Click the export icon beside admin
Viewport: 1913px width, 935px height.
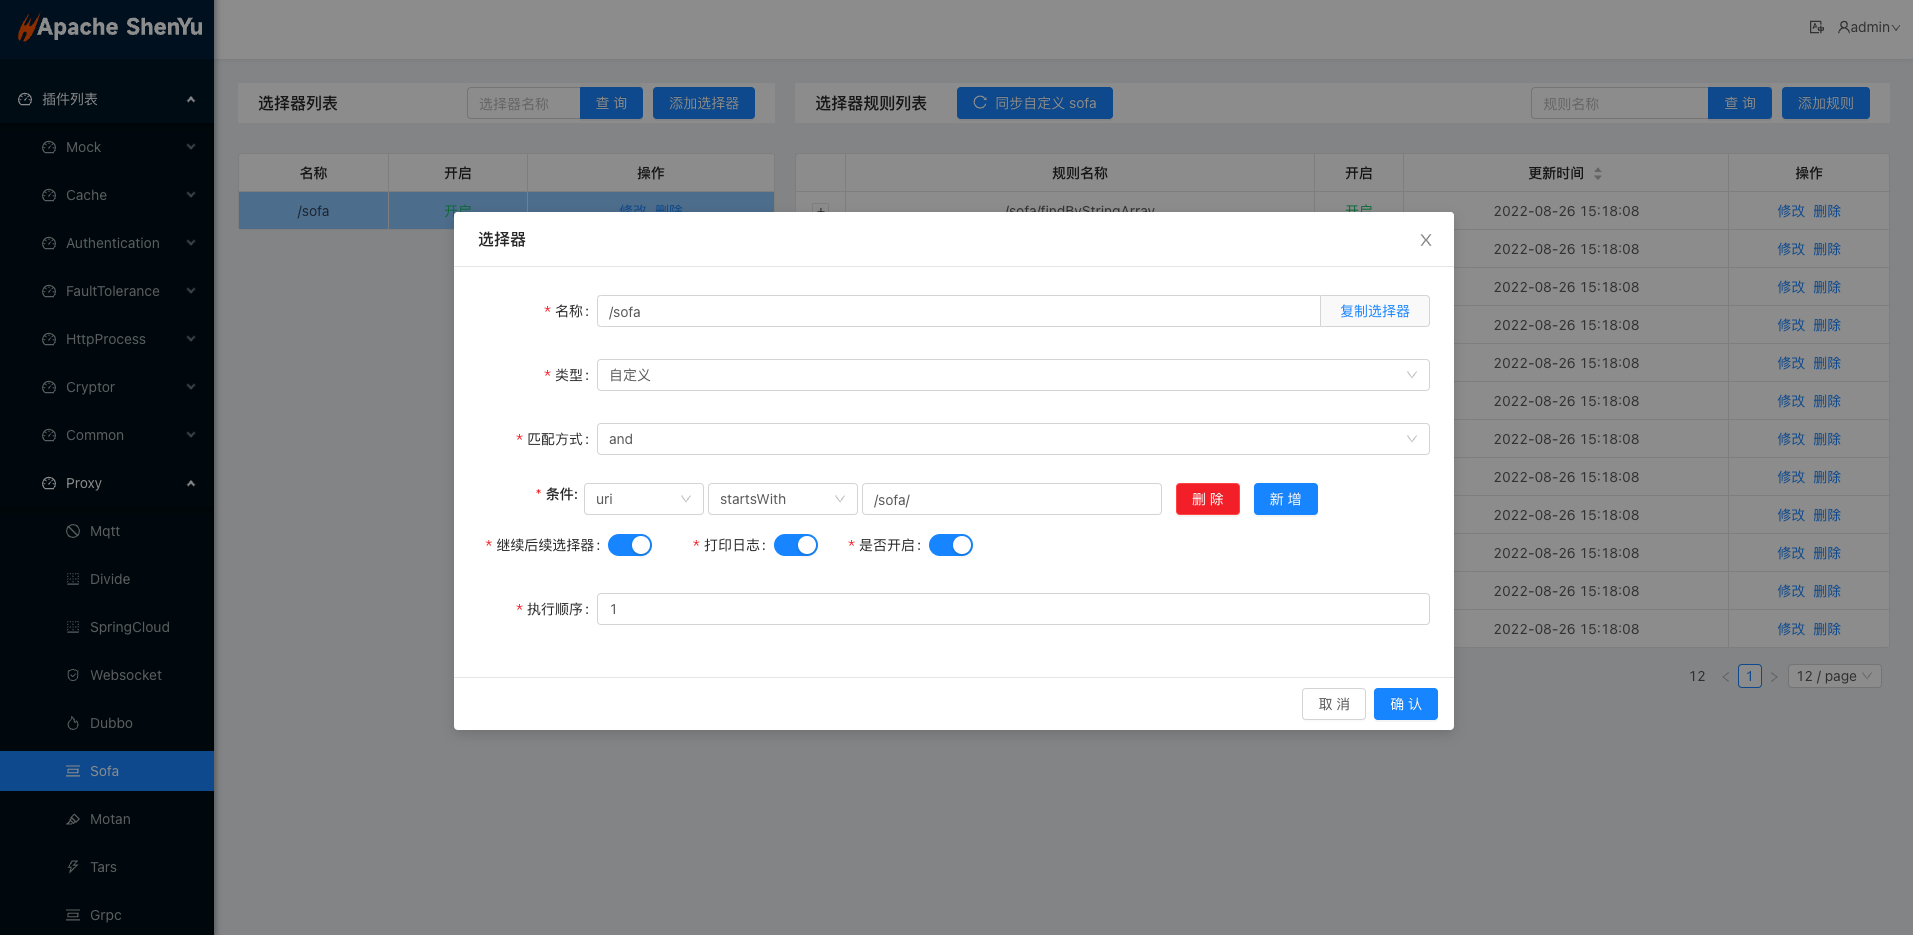pos(1816,27)
